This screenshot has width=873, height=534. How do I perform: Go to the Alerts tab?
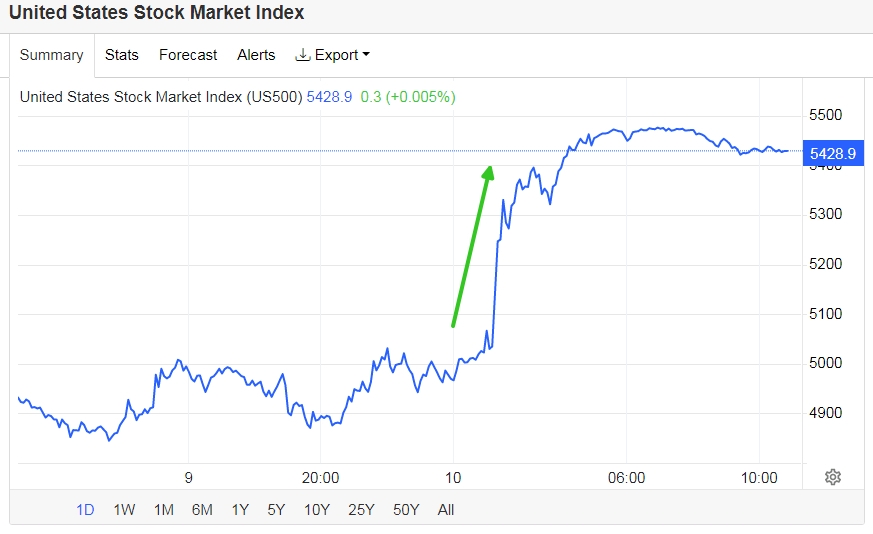click(x=256, y=55)
